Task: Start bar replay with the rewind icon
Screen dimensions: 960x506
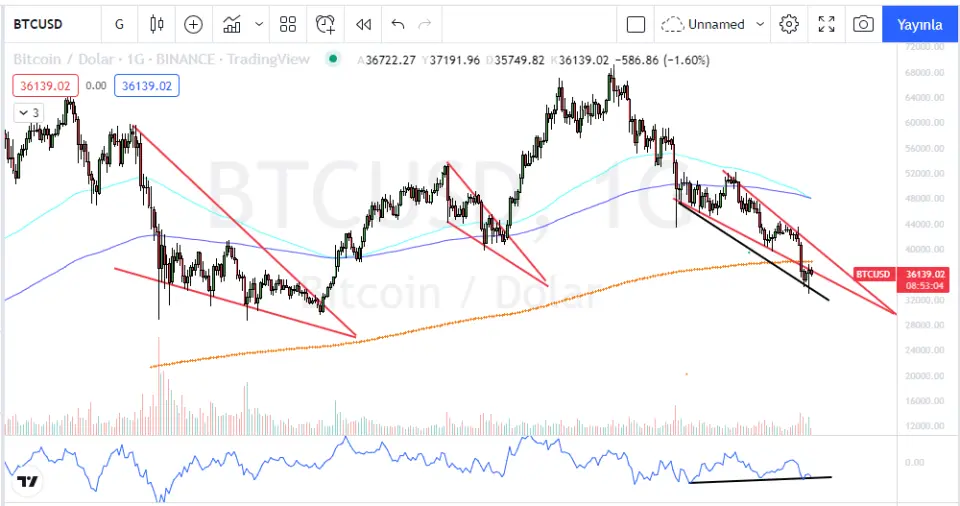Action: 363,24
